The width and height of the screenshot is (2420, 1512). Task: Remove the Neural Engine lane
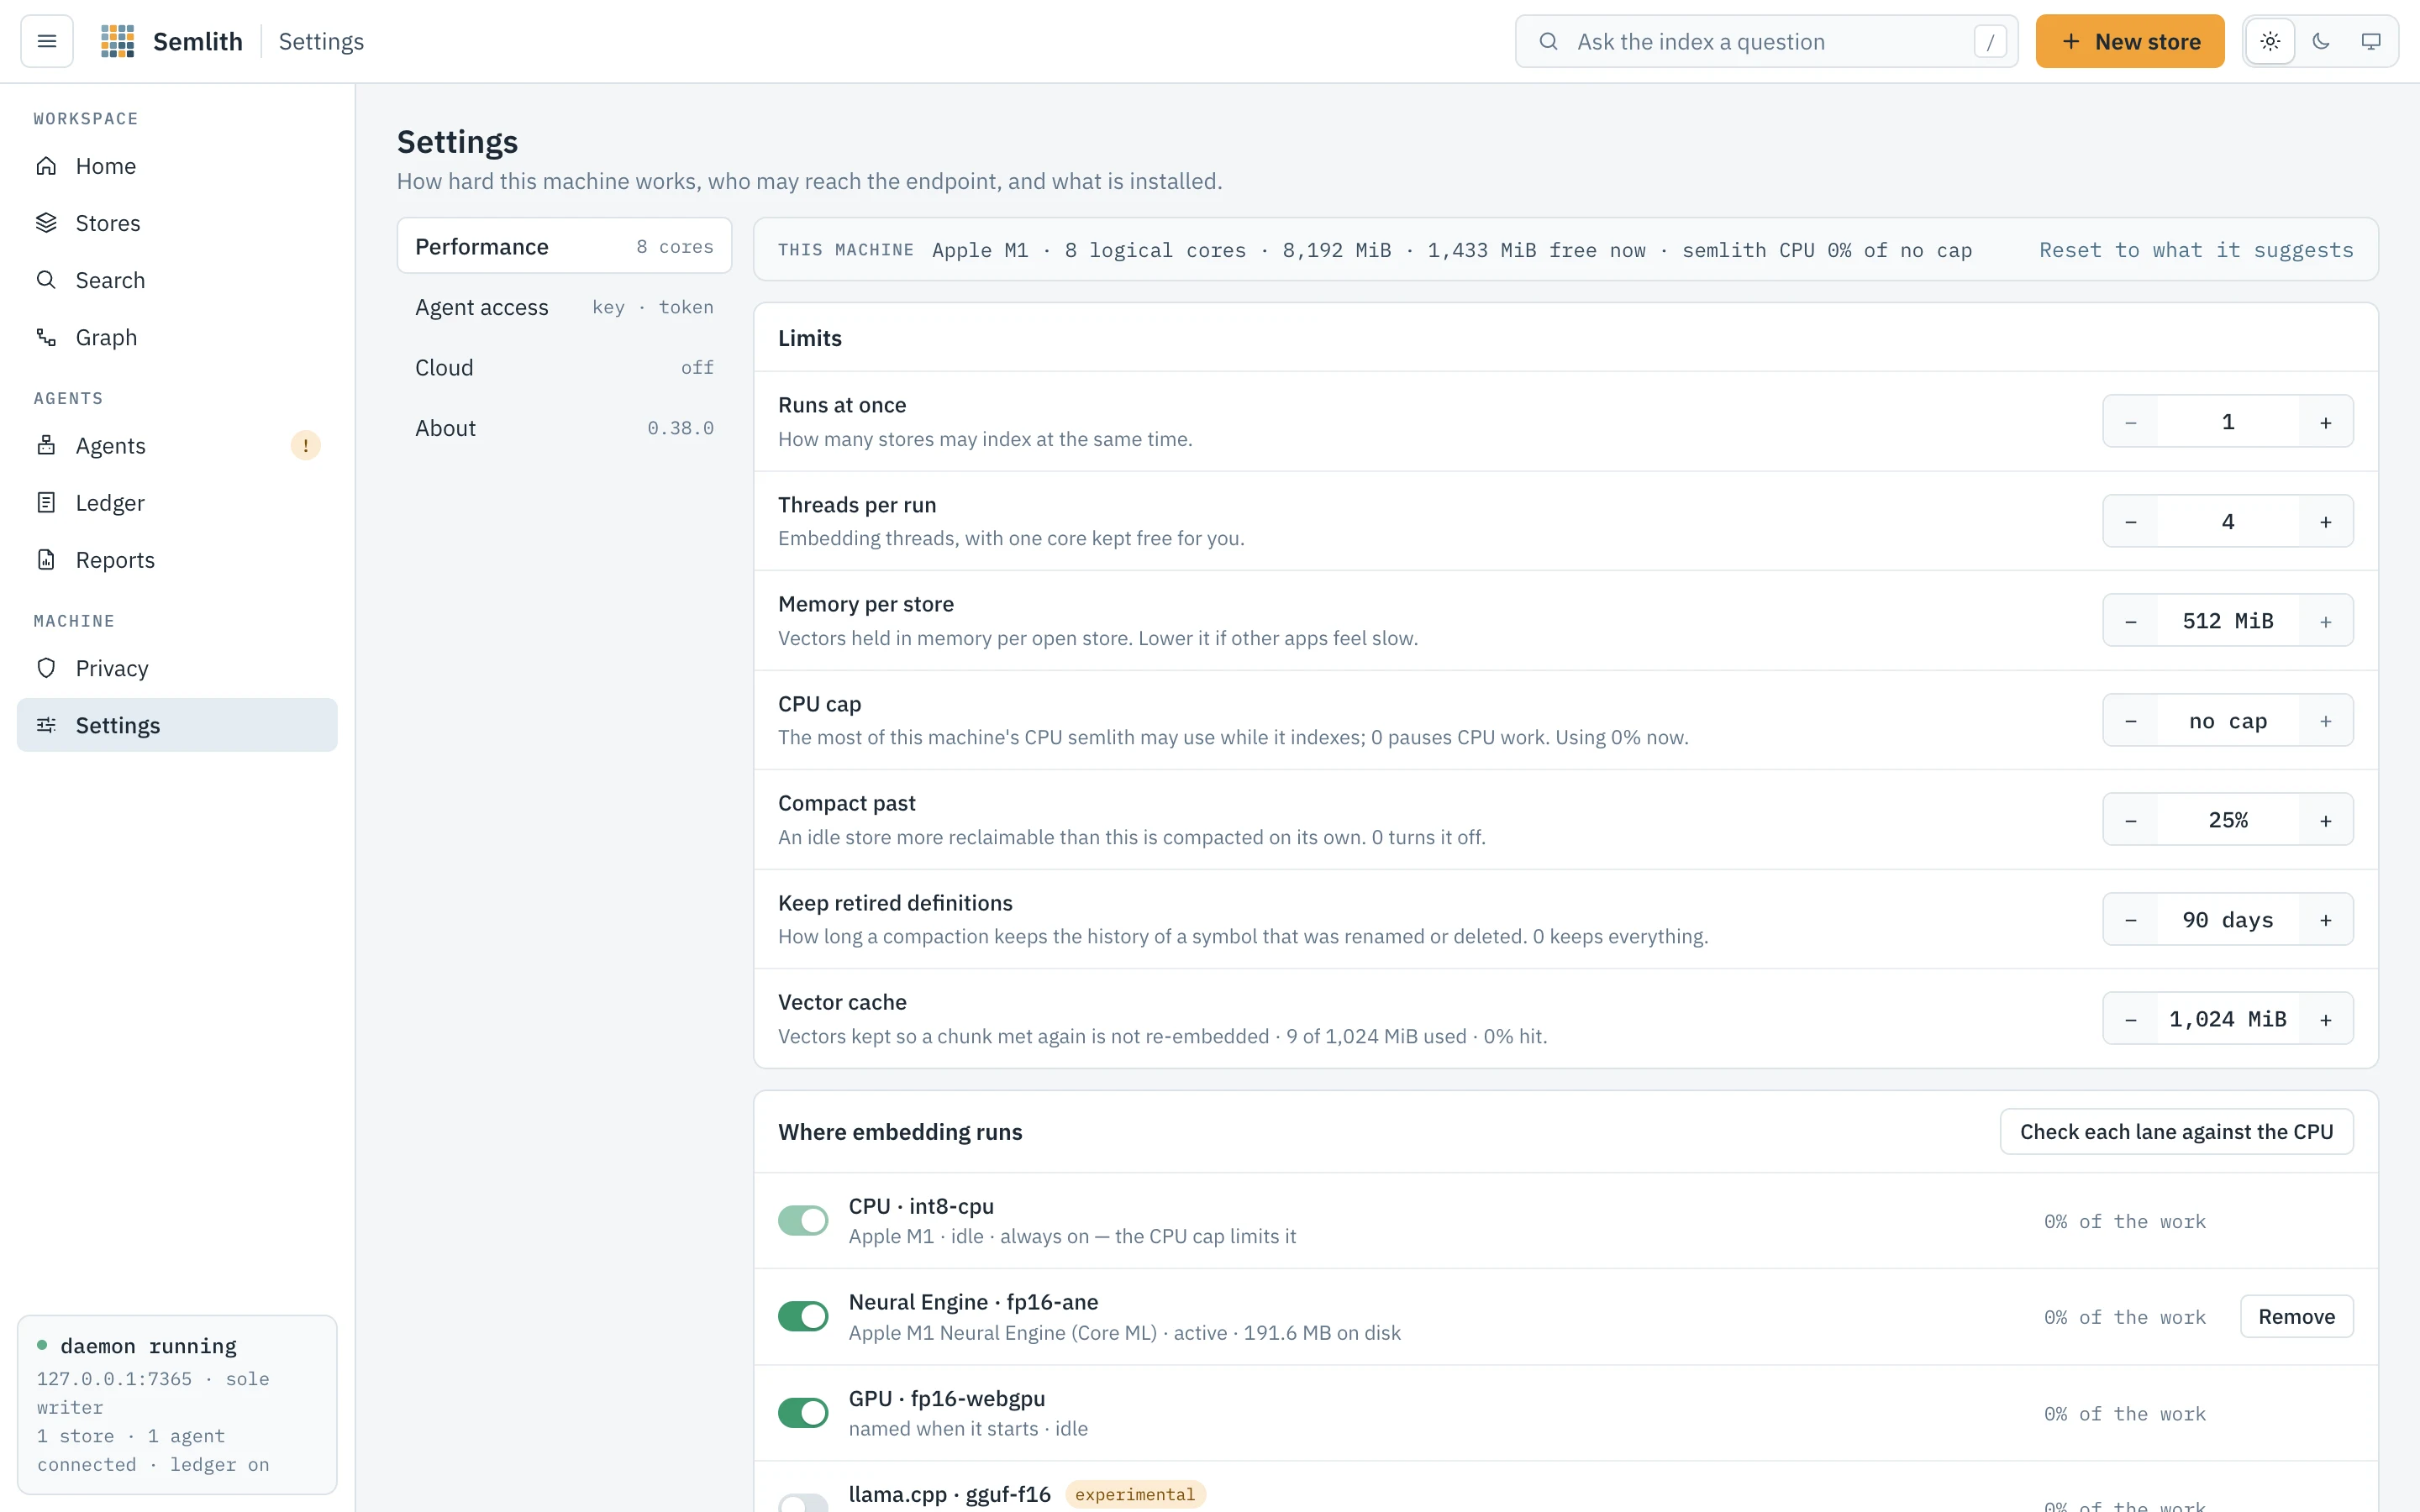click(2296, 1316)
